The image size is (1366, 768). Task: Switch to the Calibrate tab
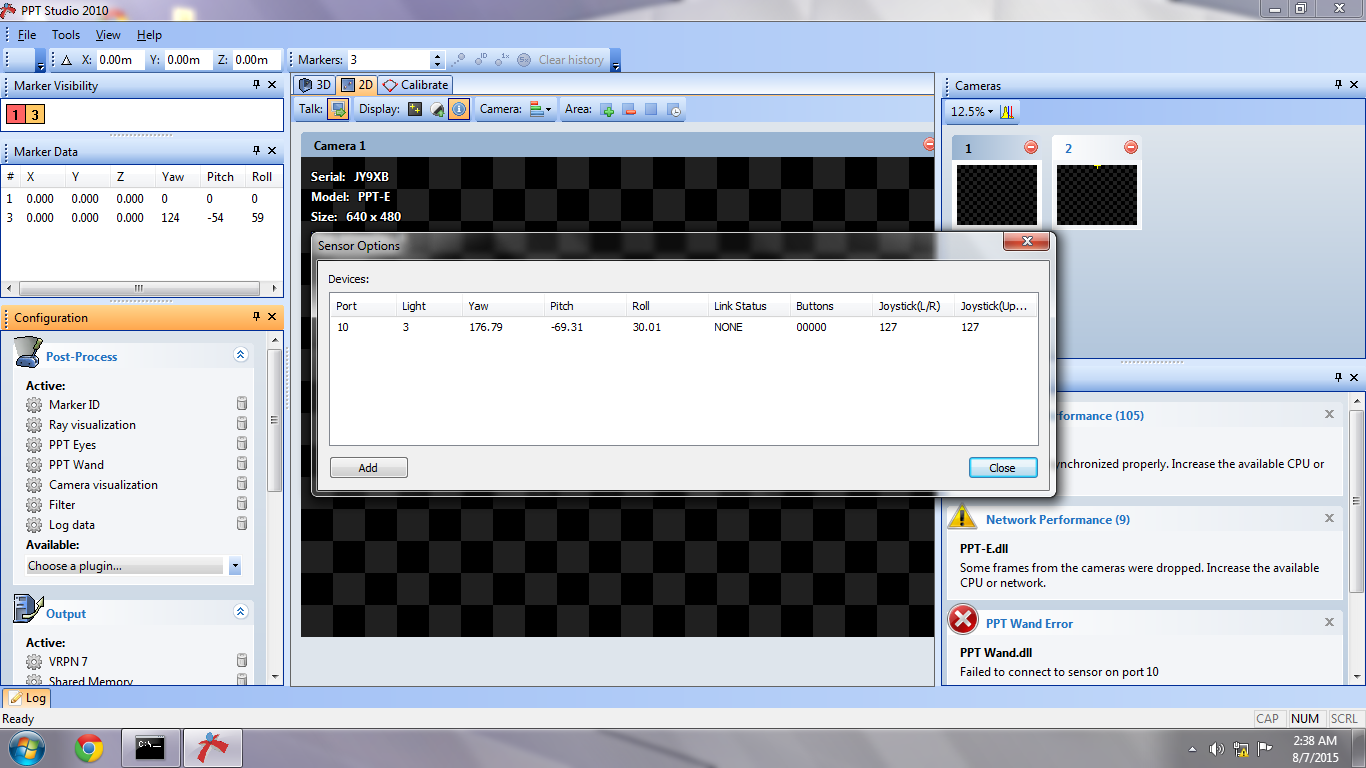click(x=416, y=85)
